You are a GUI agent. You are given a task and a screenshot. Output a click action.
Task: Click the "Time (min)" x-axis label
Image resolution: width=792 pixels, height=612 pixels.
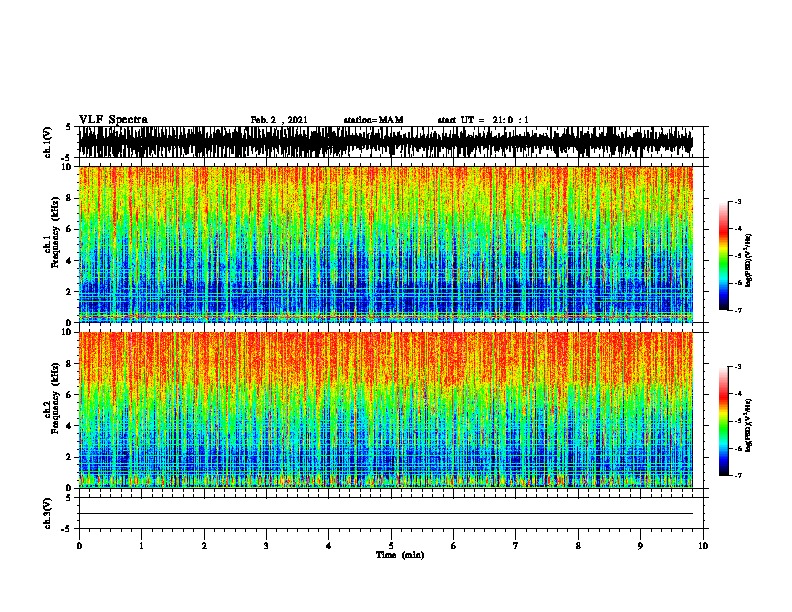pos(400,555)
